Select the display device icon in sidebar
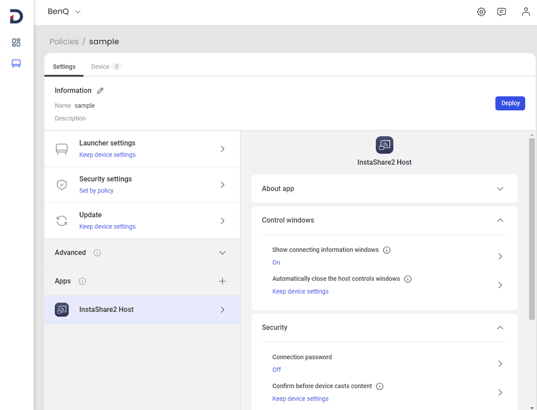 pos(16,63)
